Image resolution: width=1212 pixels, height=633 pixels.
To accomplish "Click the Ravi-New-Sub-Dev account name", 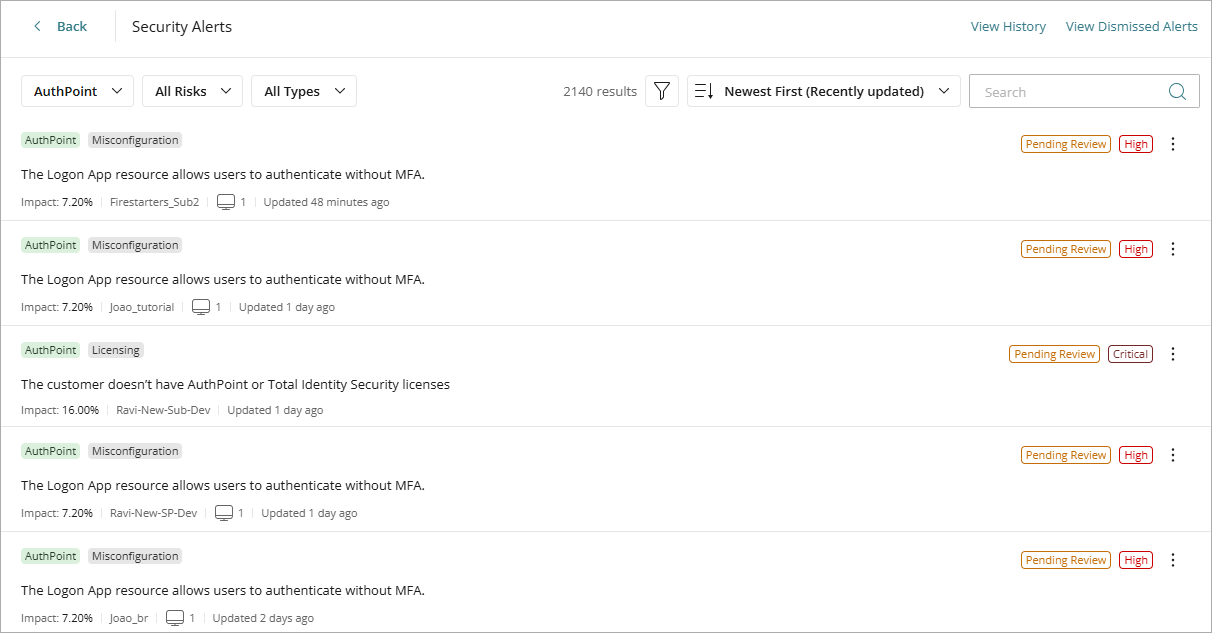I will [162, 410].
